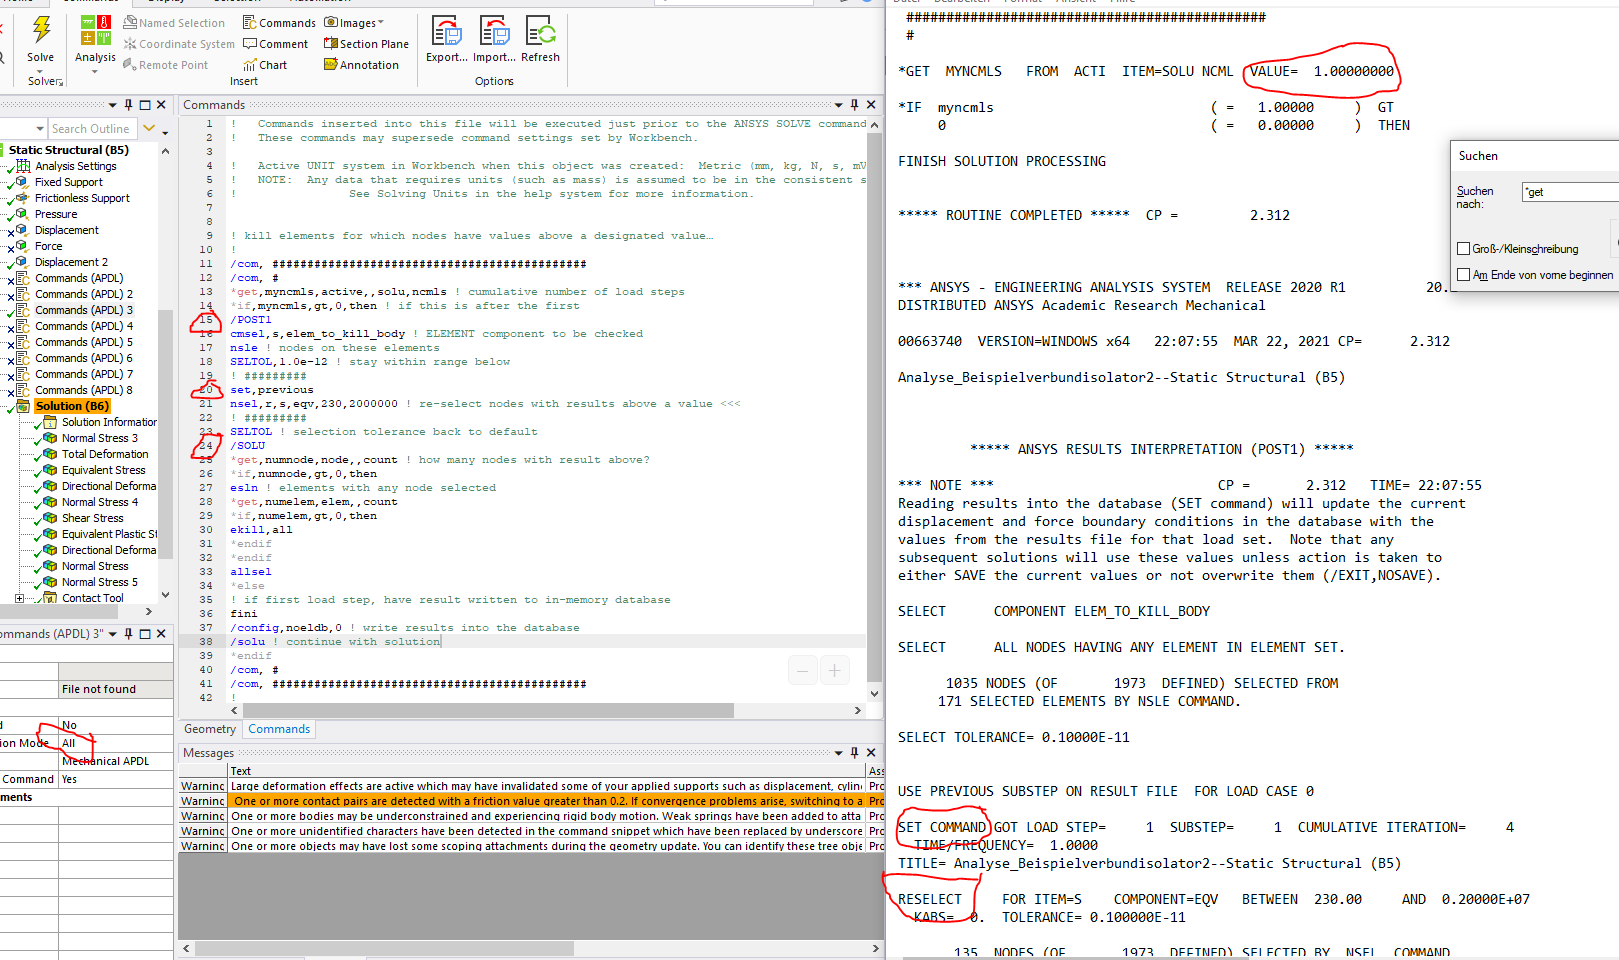Click the greyed Named Selection tool
The image size is (1619, 960).
[174, 23]
